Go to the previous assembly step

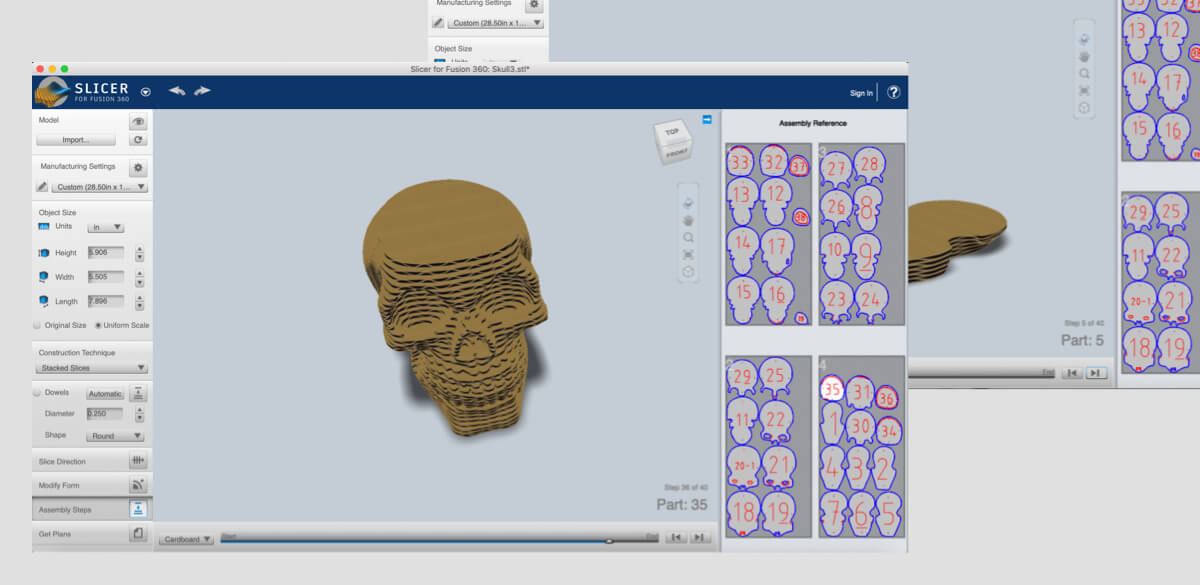point(677,538)
